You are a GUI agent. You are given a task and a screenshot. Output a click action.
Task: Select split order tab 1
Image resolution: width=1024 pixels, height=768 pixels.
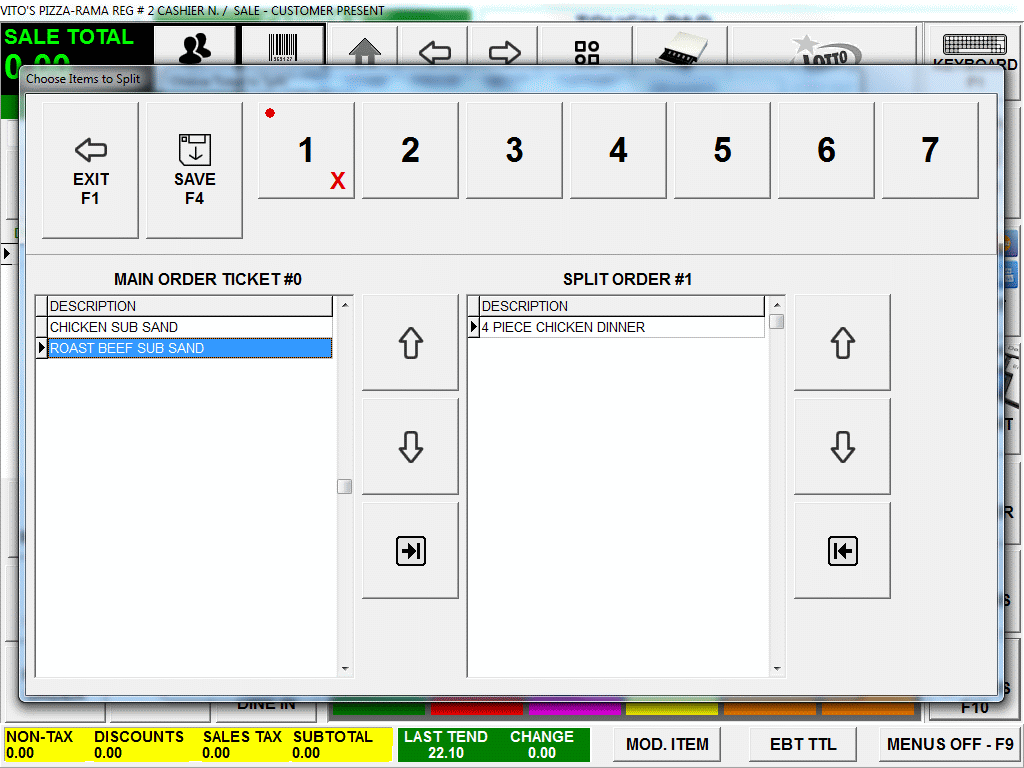pos(306,151)
